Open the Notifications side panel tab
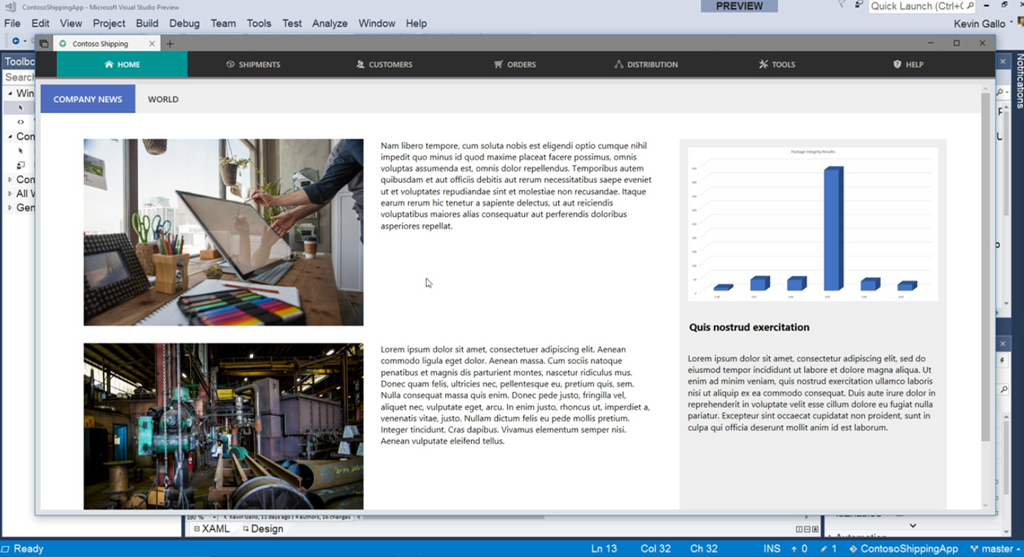The image size is (1024, 557). (1019, 80)
